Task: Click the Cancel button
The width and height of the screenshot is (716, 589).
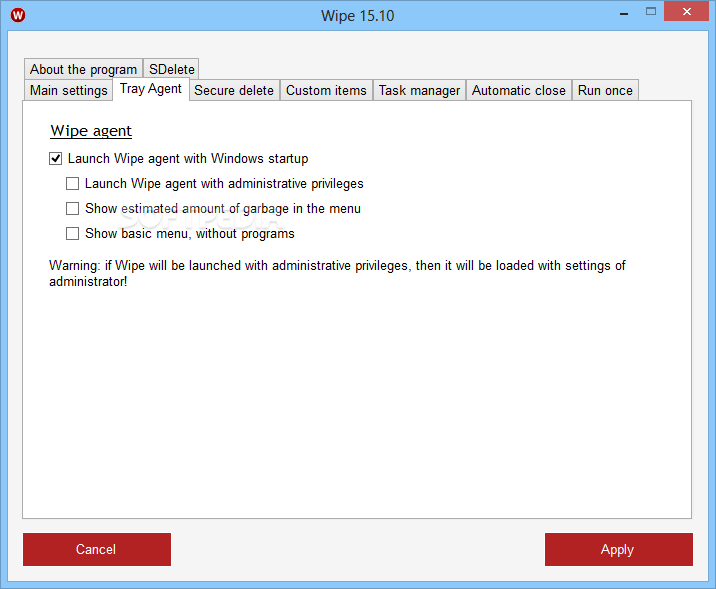Action: pos(97,549)
